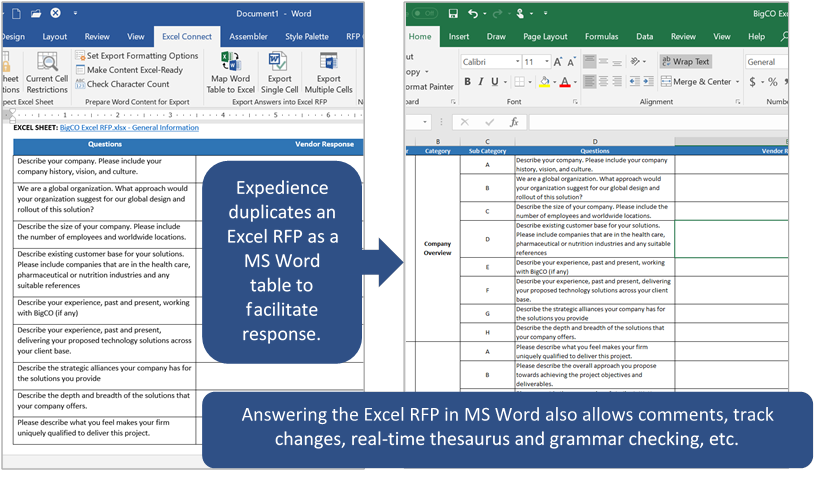Click Excel Save icon in quick access toolbar
816x488 pixels.
tap(453, 14)
